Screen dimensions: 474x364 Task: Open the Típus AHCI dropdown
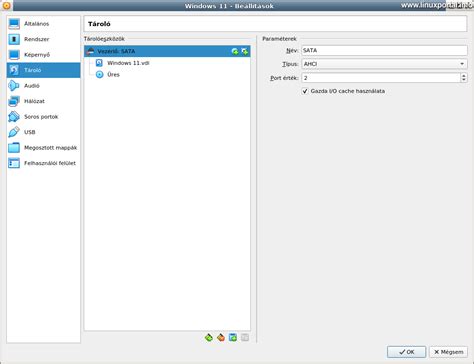point(384,64)
